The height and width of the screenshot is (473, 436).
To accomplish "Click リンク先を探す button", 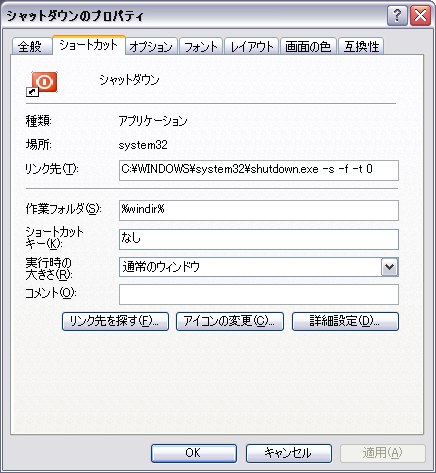I will (x=115, y=321).
